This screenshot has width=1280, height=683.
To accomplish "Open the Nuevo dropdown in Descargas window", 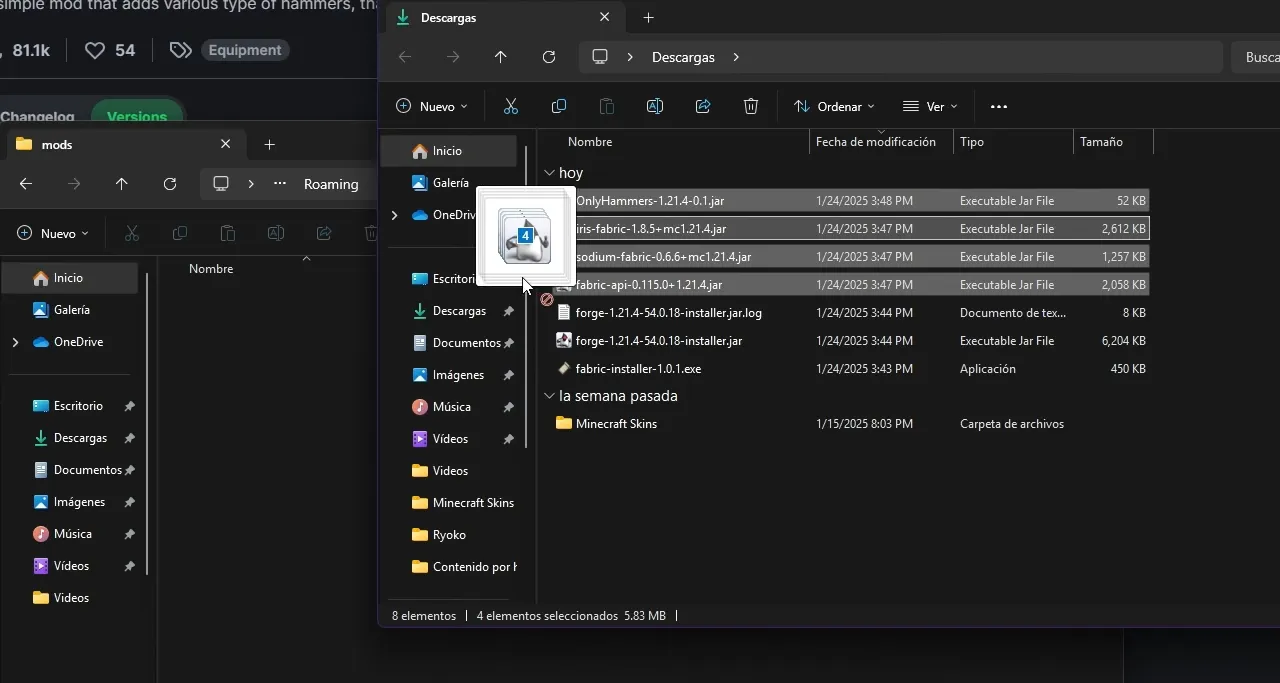I will [431, 106].
